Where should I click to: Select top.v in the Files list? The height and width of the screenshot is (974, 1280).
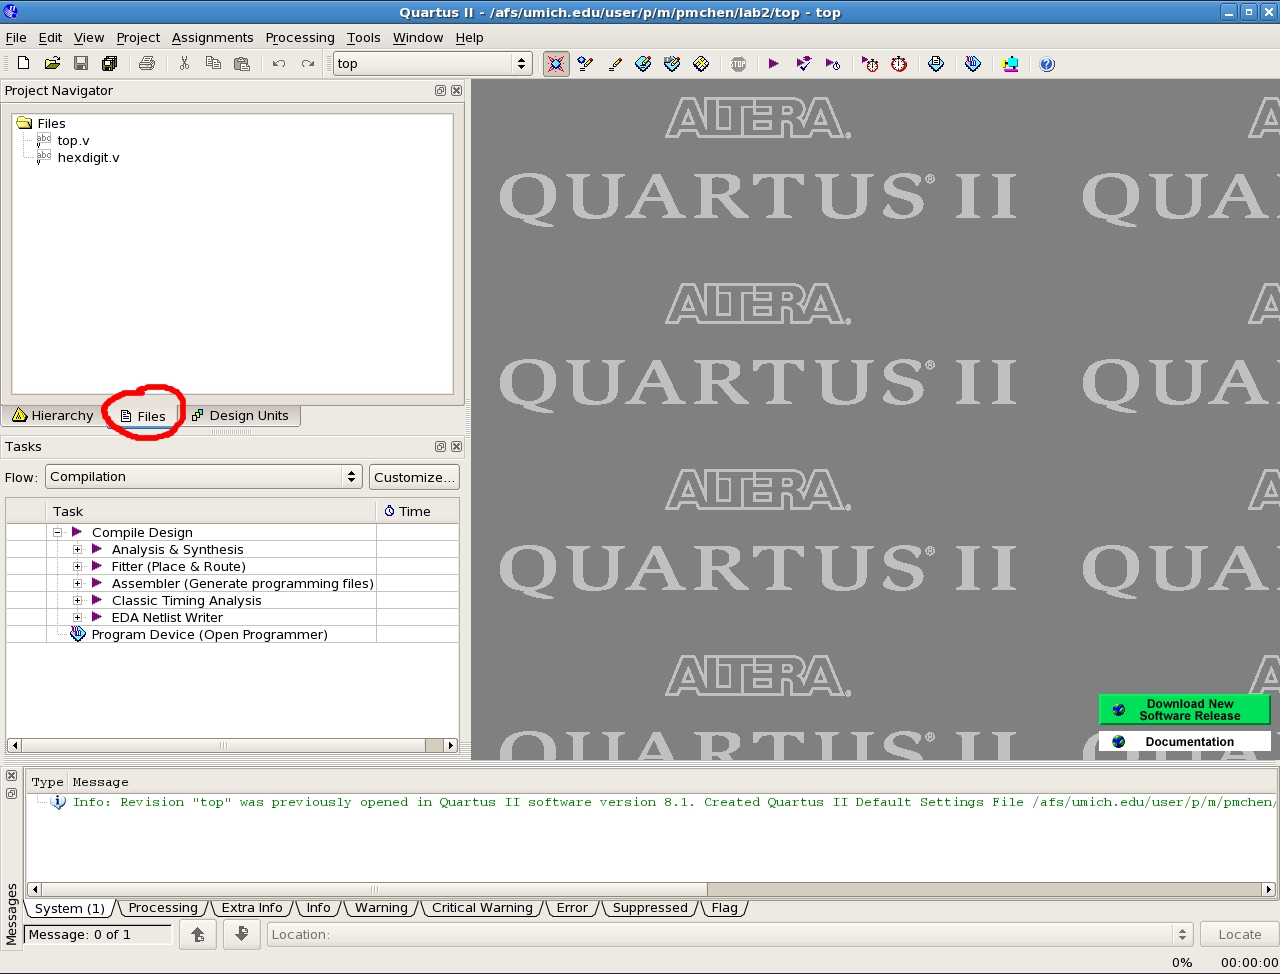[73, 141]
